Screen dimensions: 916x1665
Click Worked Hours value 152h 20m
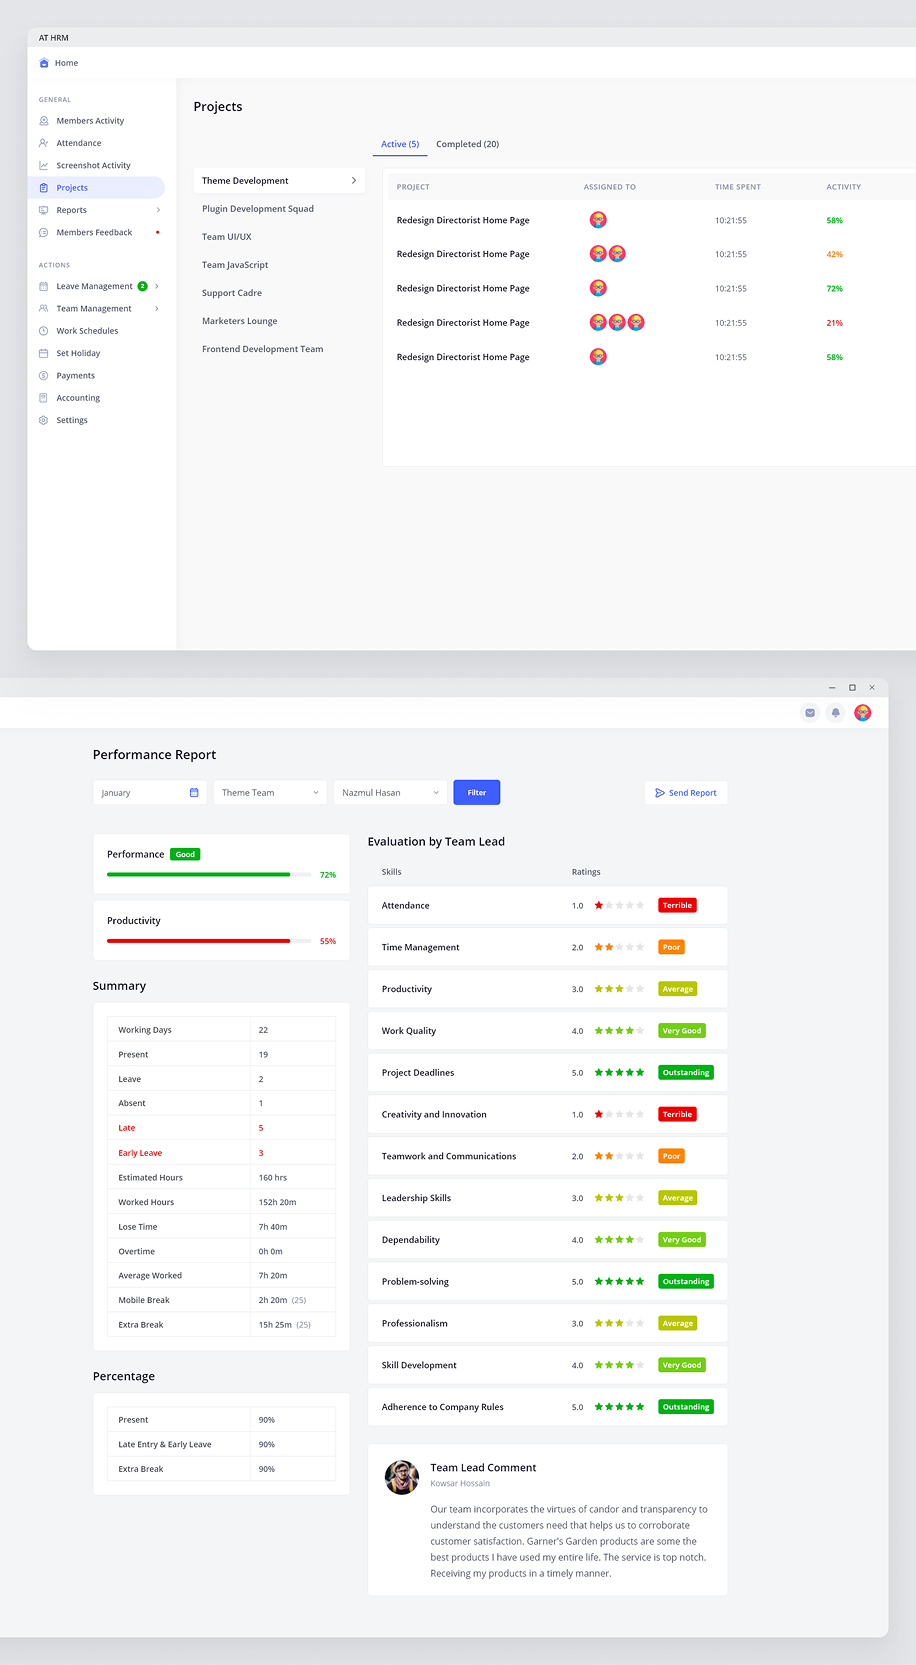click(277, 1202)
